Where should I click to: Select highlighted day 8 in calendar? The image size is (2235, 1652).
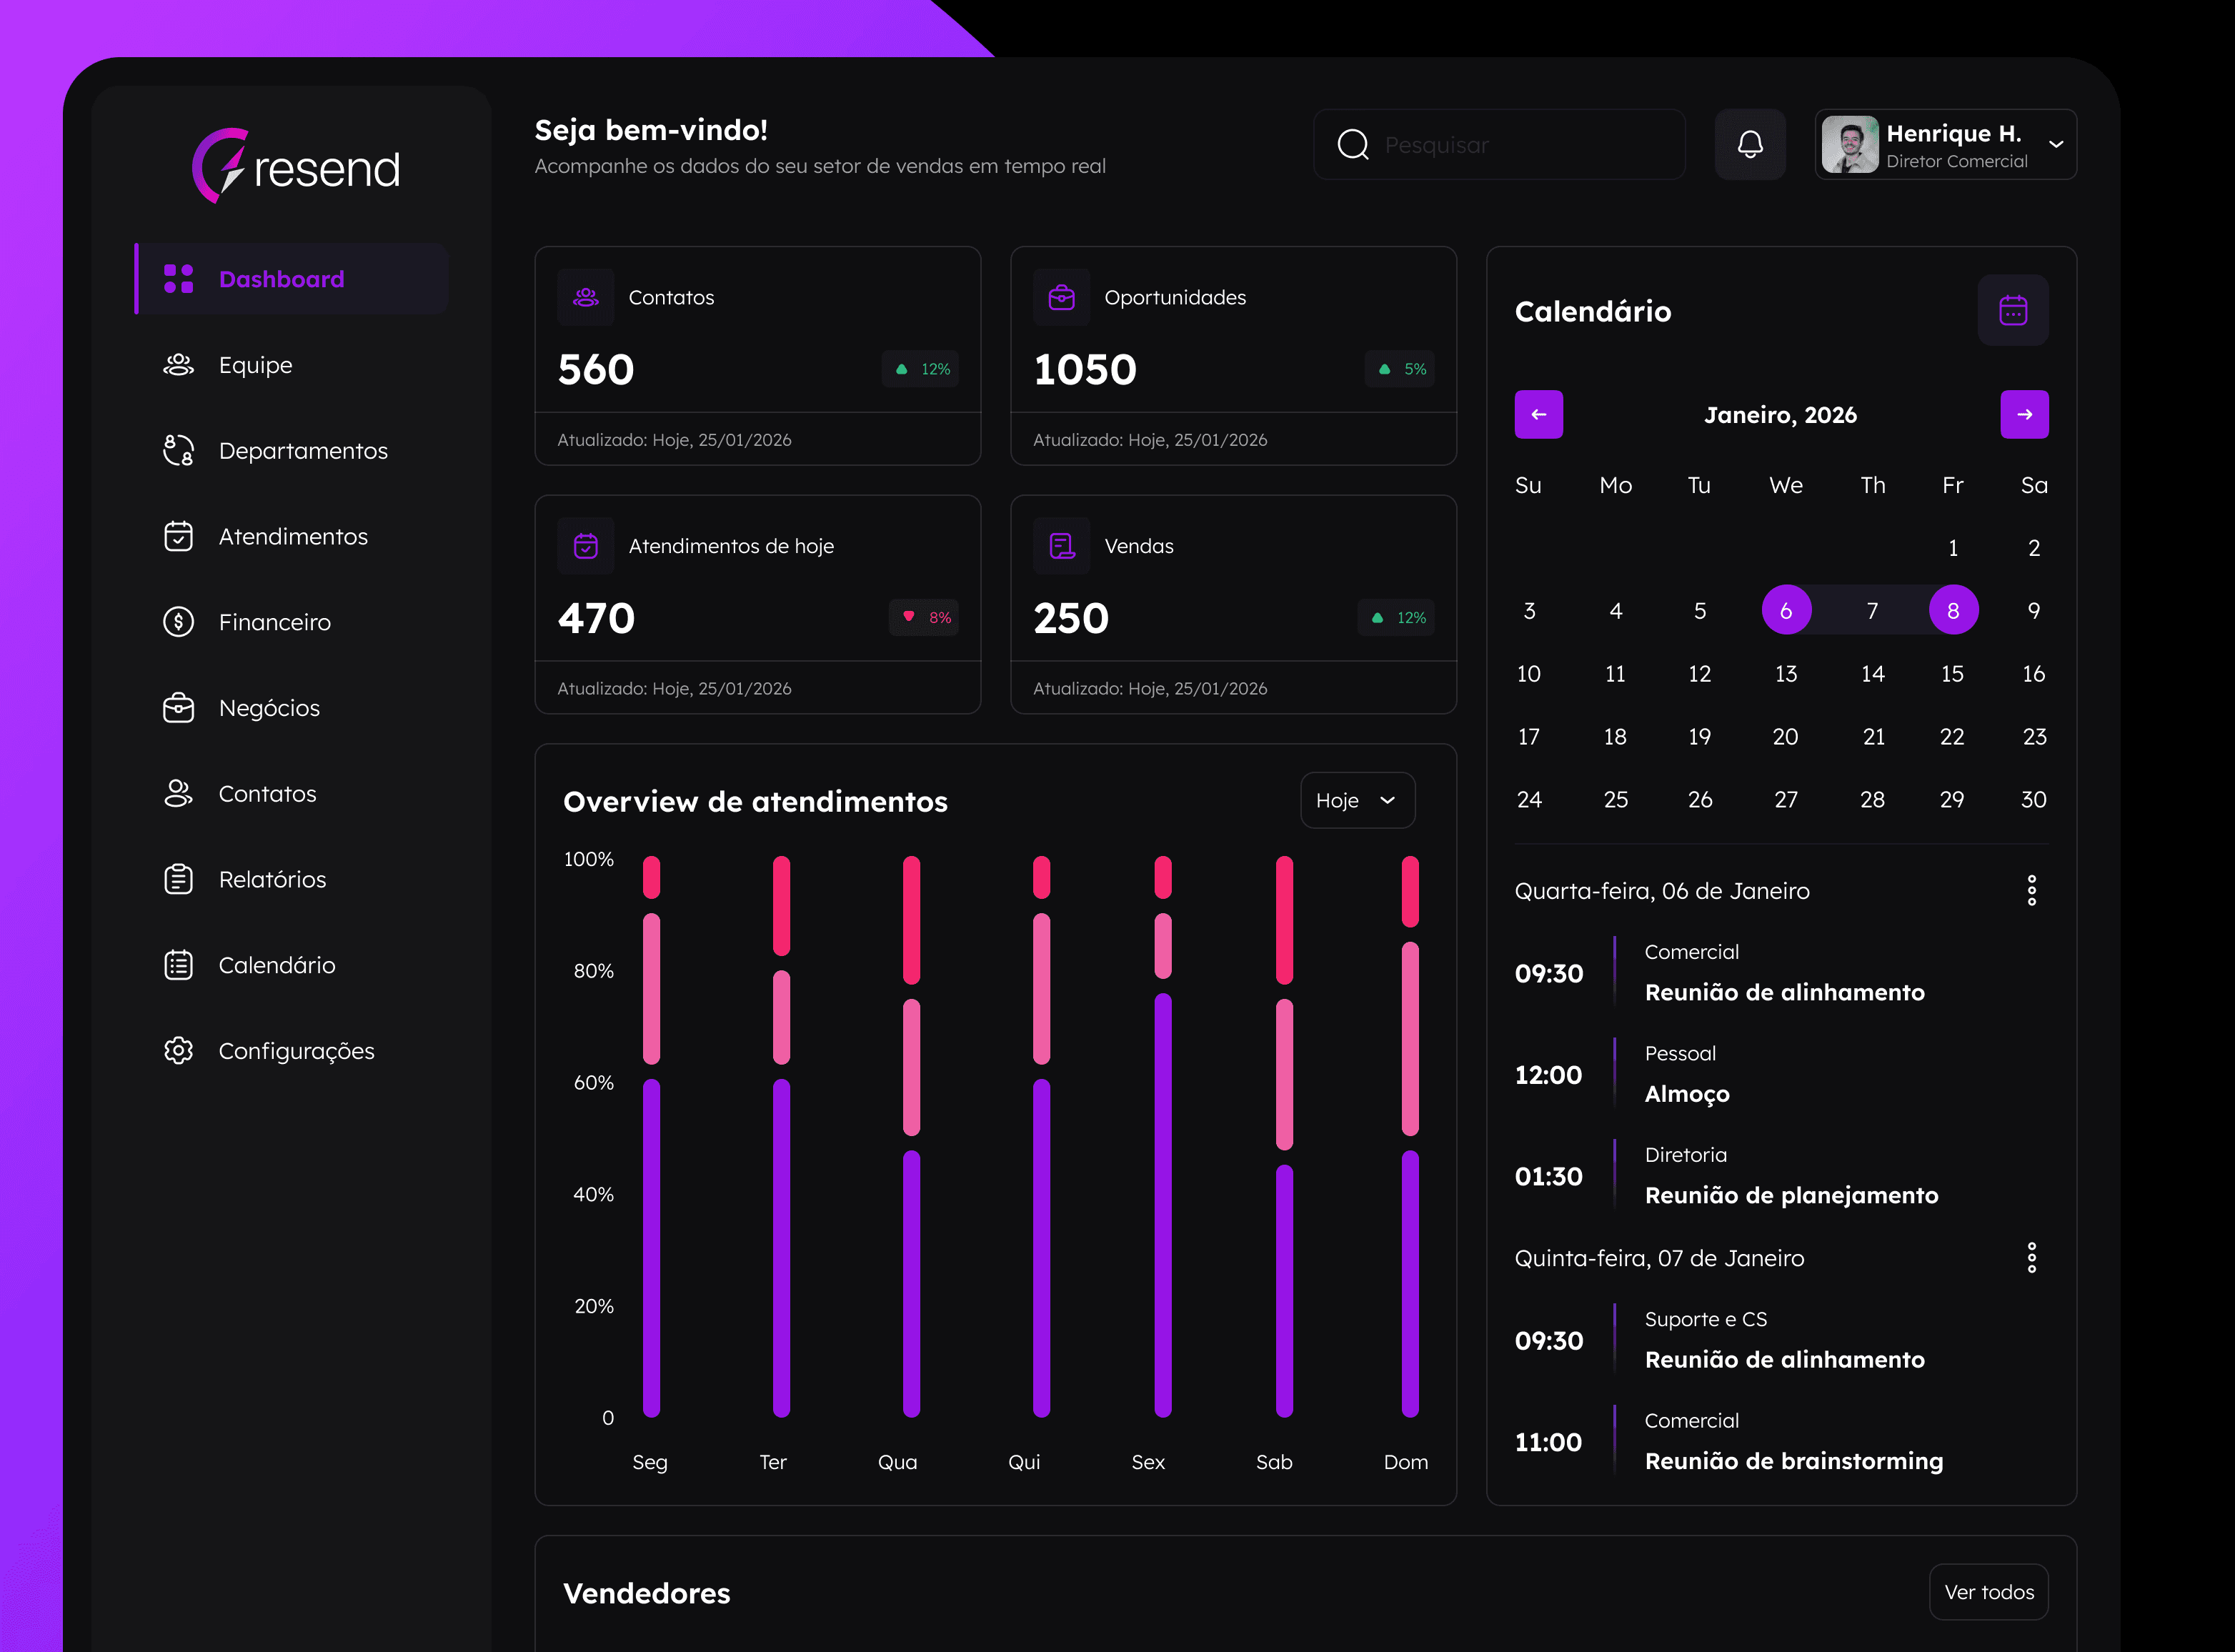click(1952, 611)
